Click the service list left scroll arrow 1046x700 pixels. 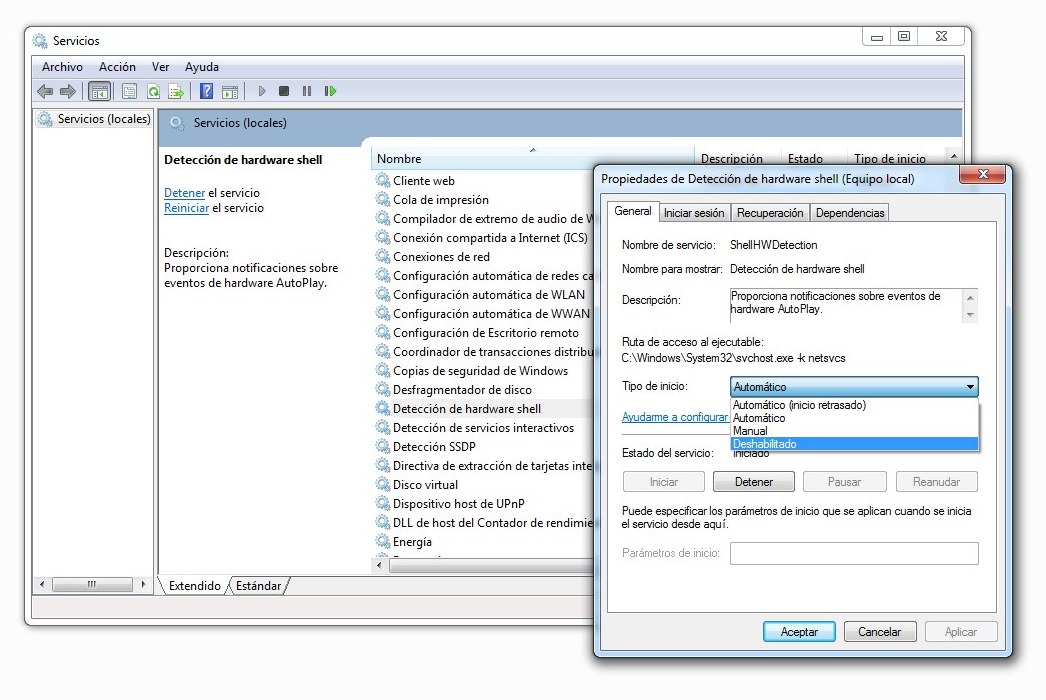pos(379,566)
